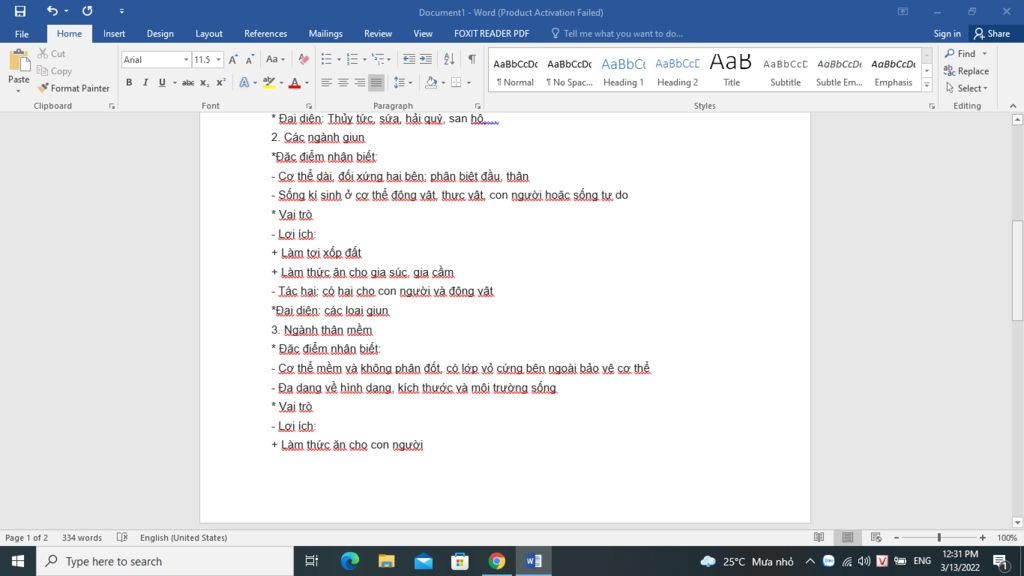Screen dimensions: 1024x576
Task: Copy the selection to clipboard
Action: [x=54, y=71]
